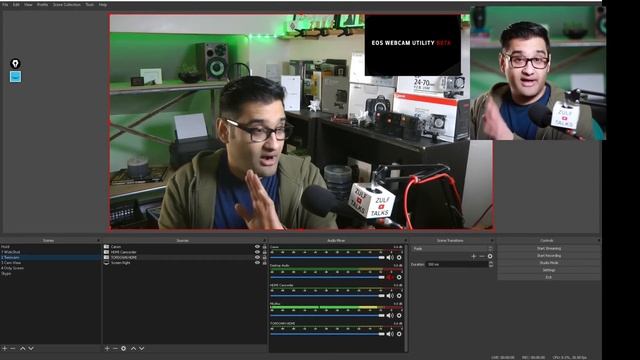This screenshot has width=640, height=360.
Task: Pop out the Scene Transitions dock panel
Action: click(492, 240)
